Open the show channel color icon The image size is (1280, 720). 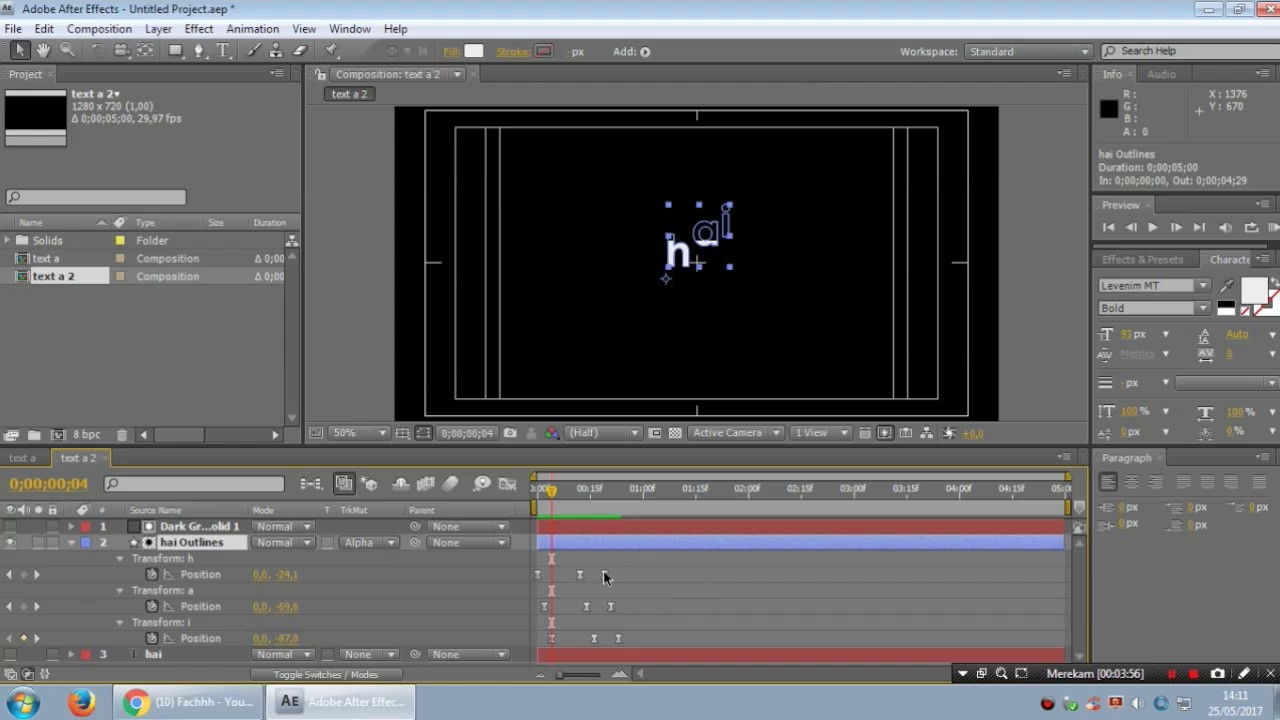click(x=551, y=433)
